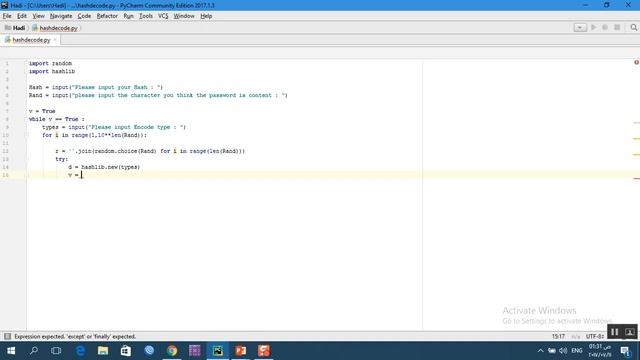This screenshot has width=640, height=360.
Task: Click the 'hashlib.new(types)' line
Action: pyautogui.click(x=104, y=167)
